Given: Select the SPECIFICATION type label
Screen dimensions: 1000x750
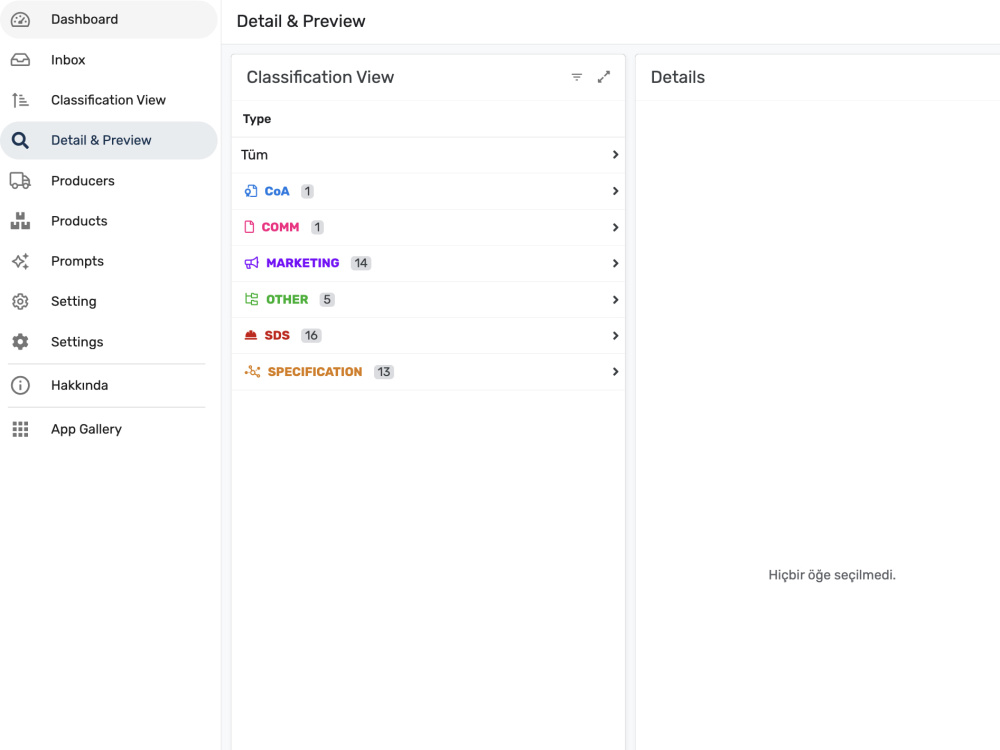Looking at the screenshot, I should click(314, 372).
